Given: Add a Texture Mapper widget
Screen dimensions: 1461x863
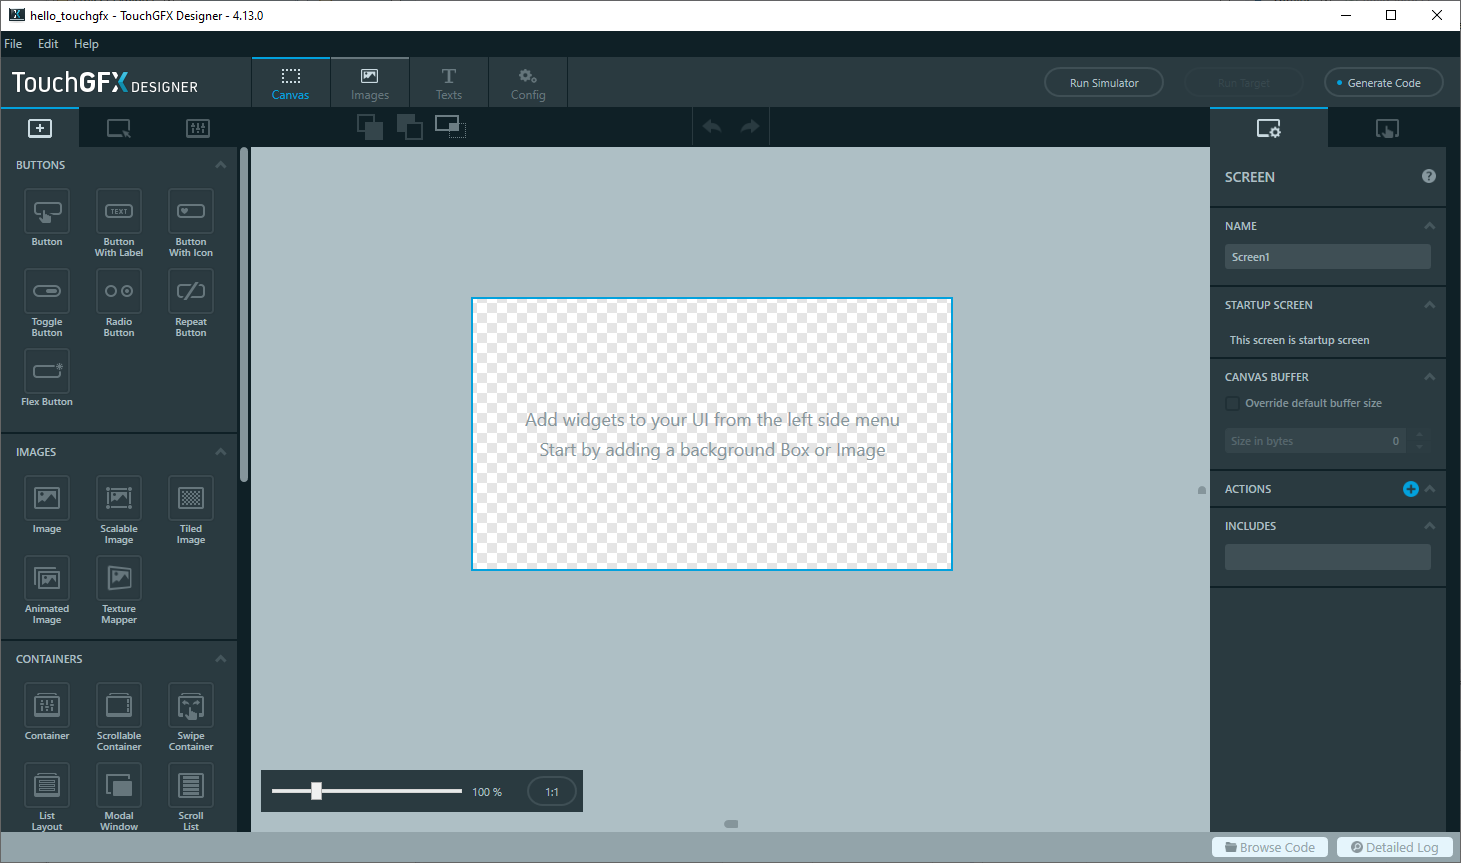Looking at the screenshot, I should pyautogui.click(x=119, y=579).
